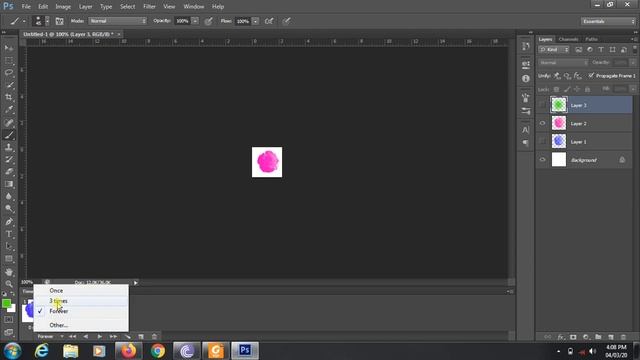Viewport: 640px width, 360px height.
Task: Duplicate the selected frame in Timeline
Action: 141,337
